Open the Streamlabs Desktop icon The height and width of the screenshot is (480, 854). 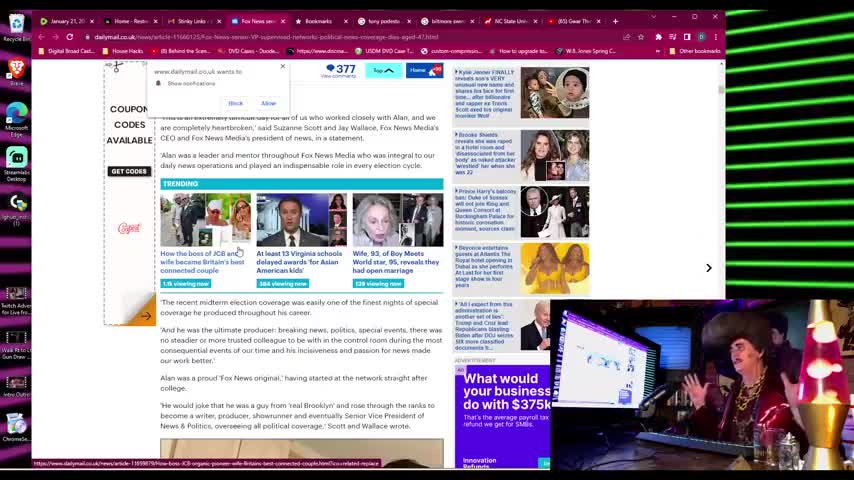16,163
